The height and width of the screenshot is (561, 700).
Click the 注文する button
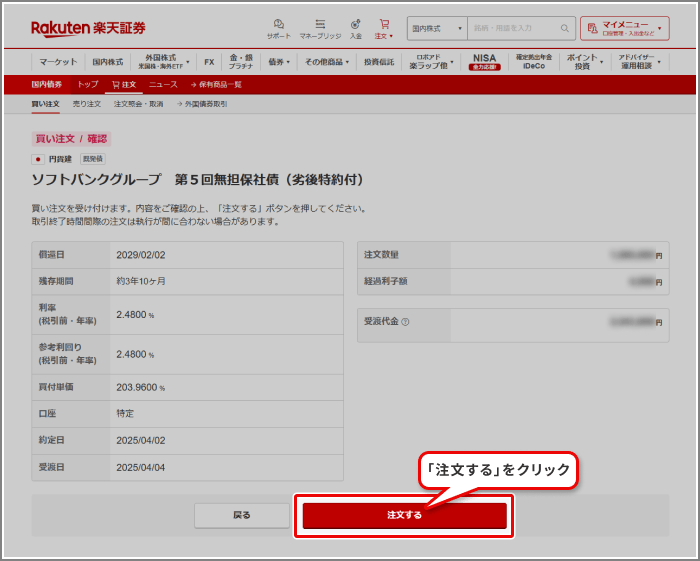pos(404,515)
